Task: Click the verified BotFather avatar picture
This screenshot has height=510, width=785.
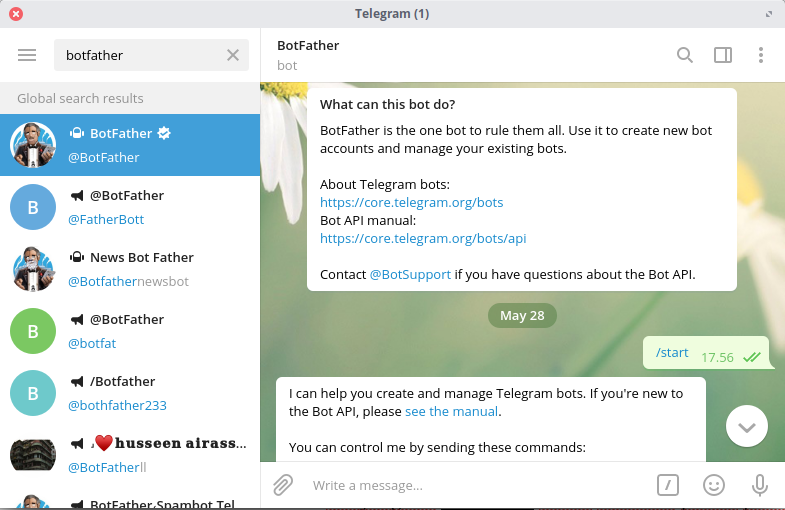Action: click(33, 145)
